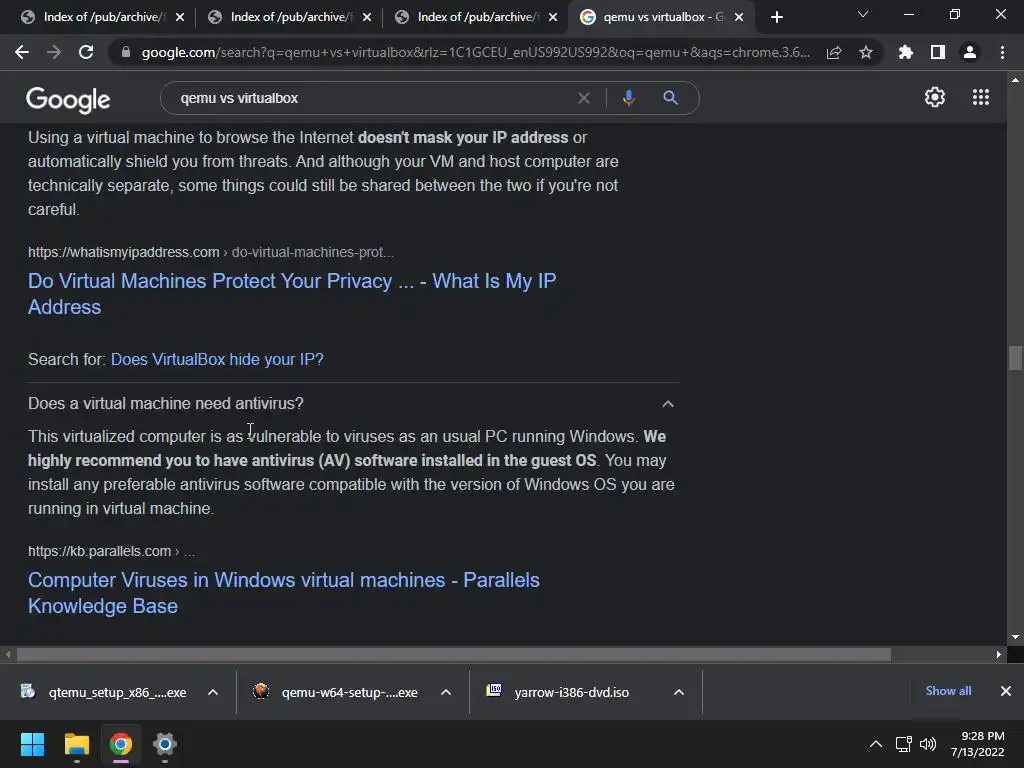The width and height of the screenshot is (1024, 768).
Task: Click the vertical scrollbar thumb
Action: click(1015, 358)
